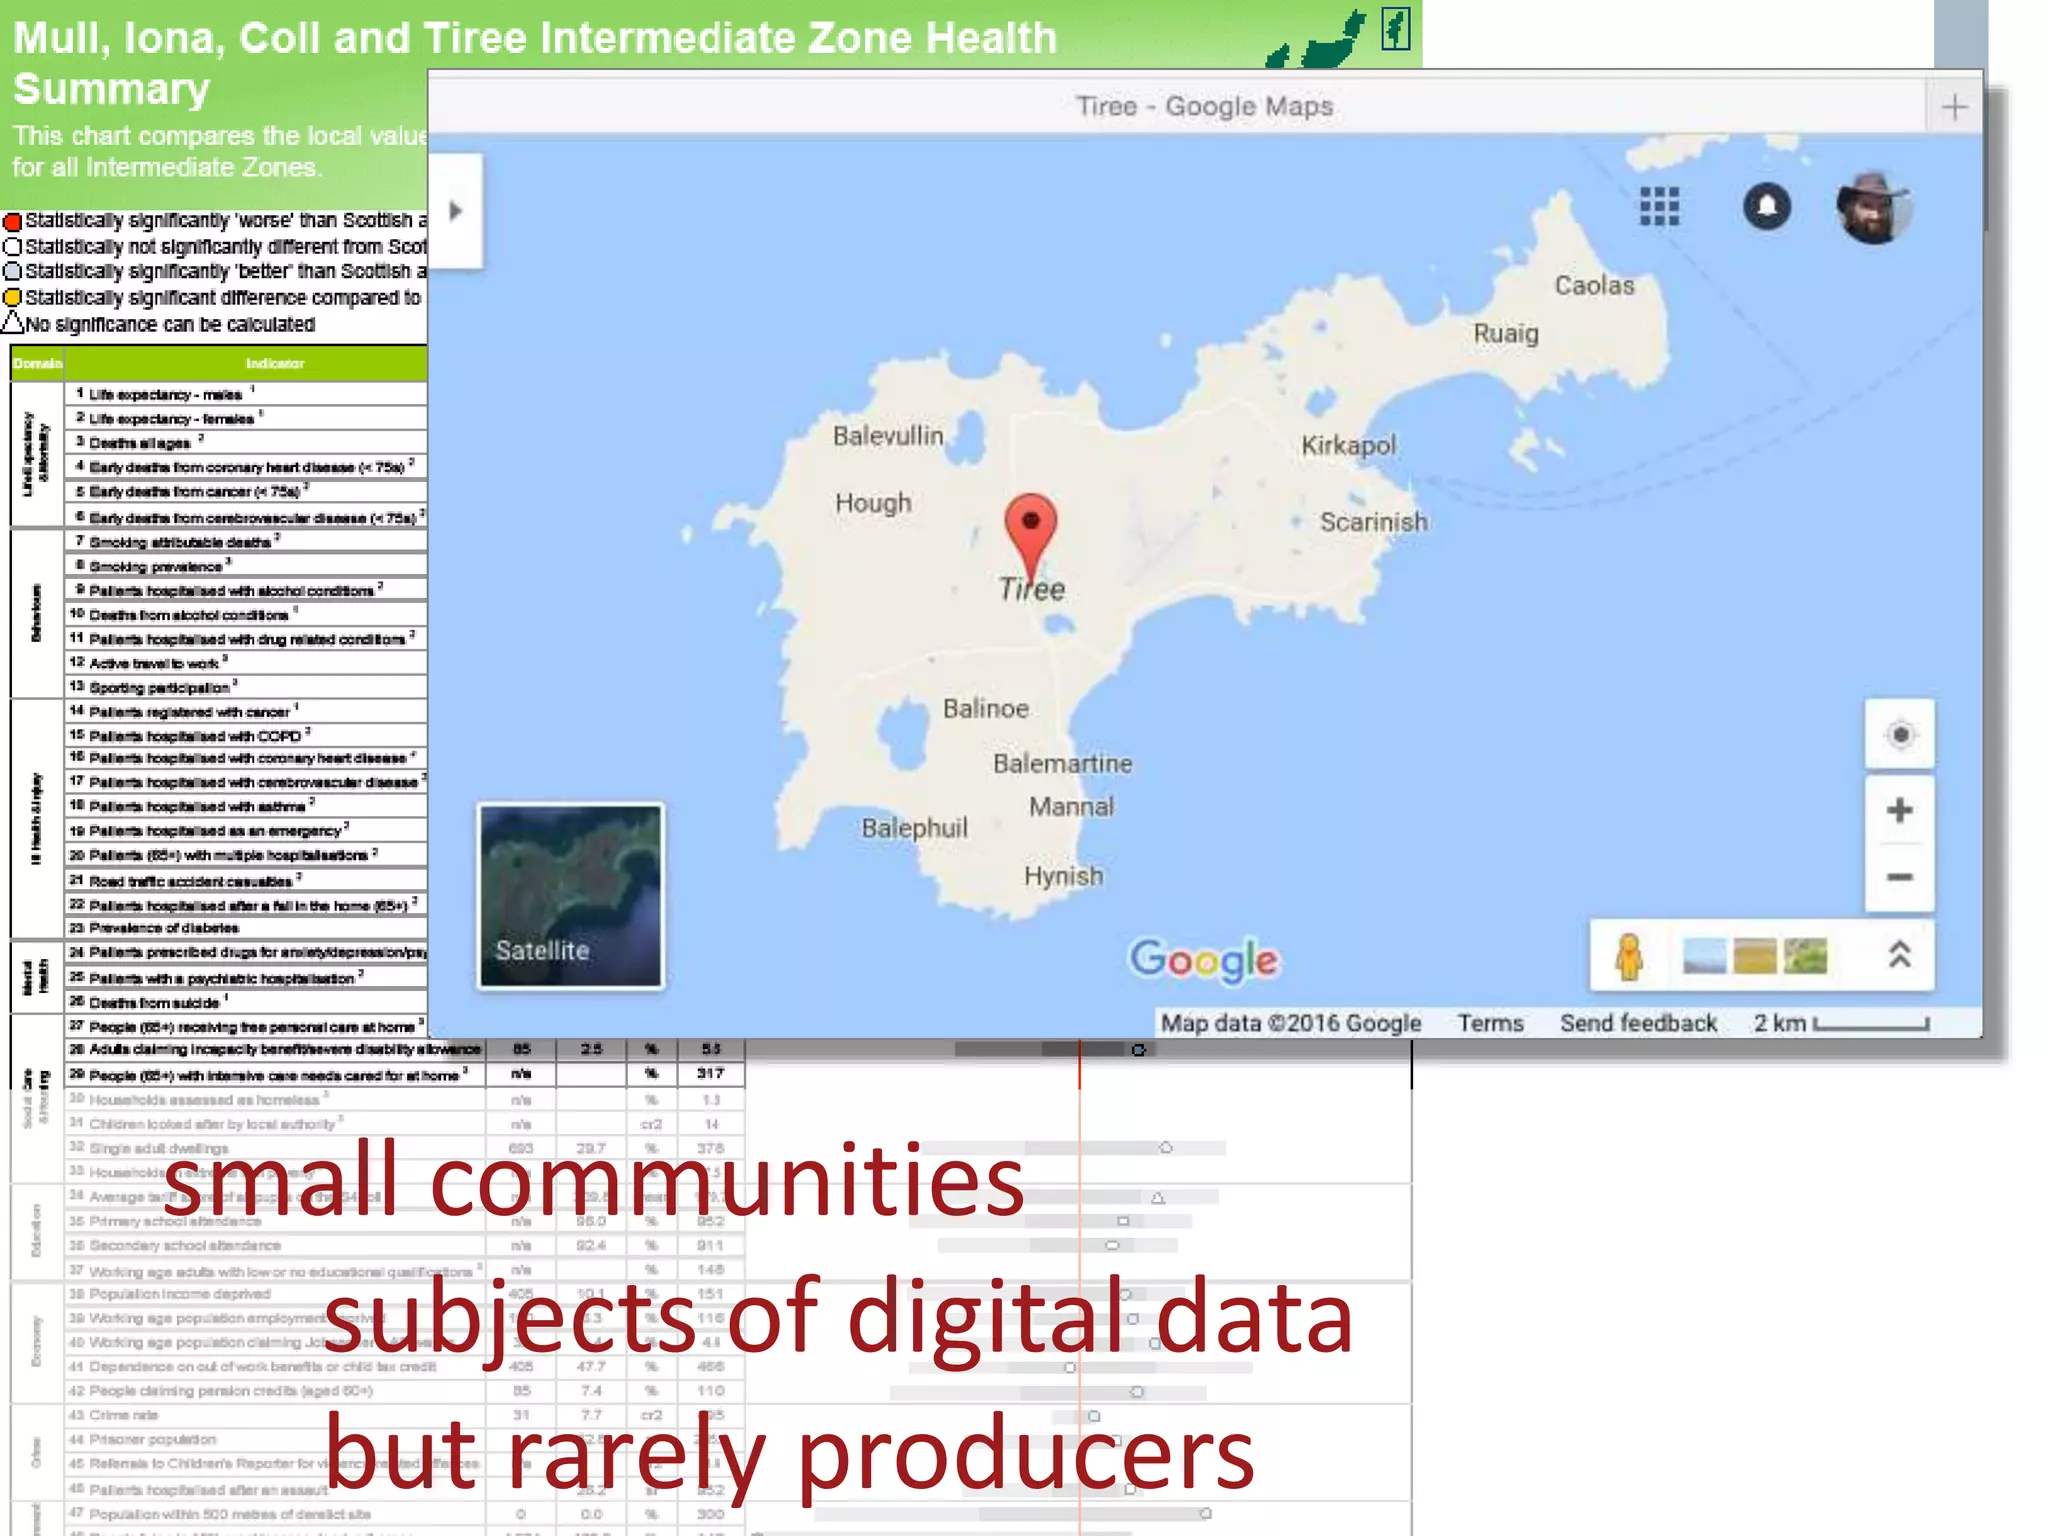Open the Terms link on the map
This screenshot has width=2048, height=1536.
pos(1490,1023)
